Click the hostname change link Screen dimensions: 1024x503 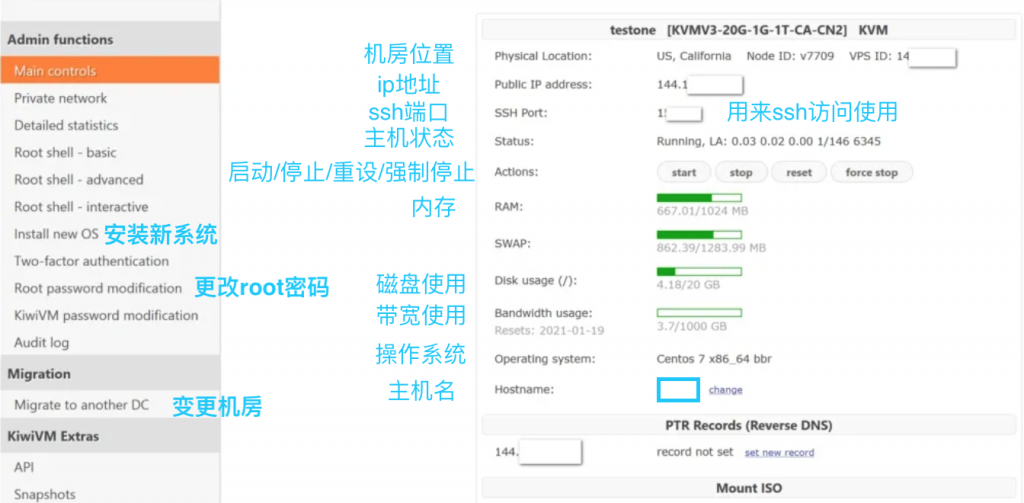tap(725, 390)
